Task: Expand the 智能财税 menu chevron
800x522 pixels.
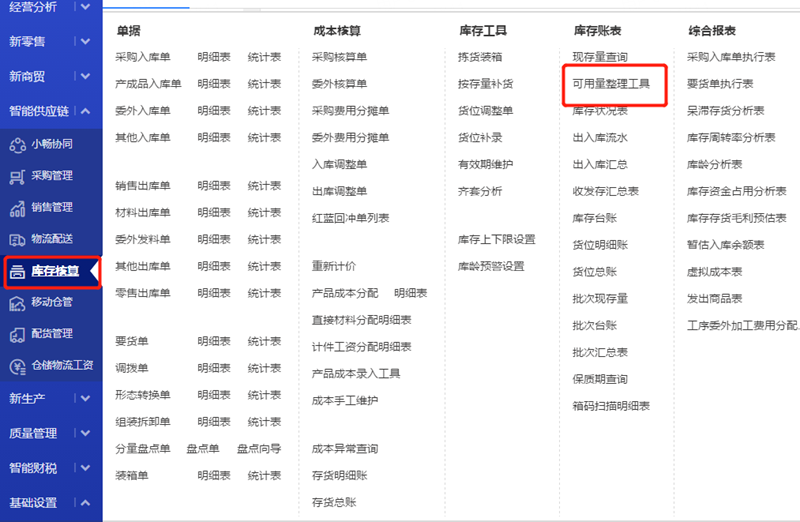Action: (x=85, y=468)
